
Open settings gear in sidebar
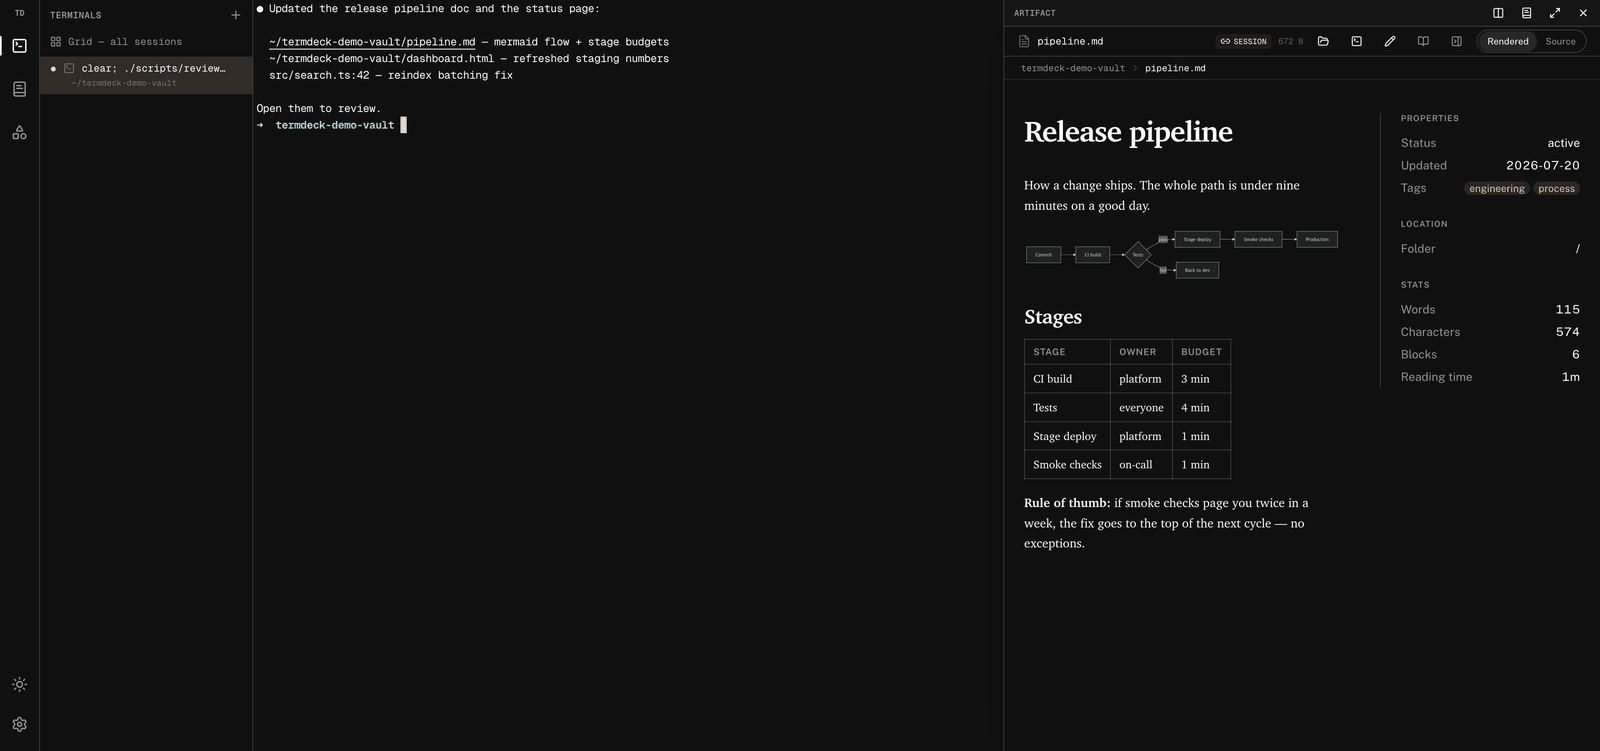click(19, 724)
